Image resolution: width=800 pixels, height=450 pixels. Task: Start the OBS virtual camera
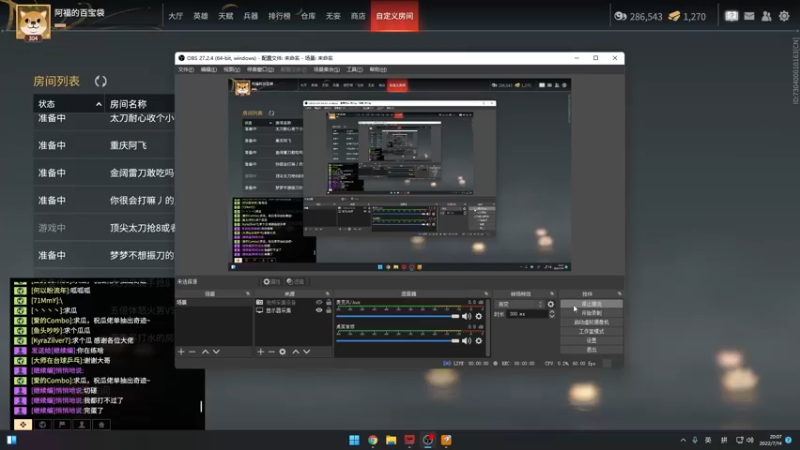tap(591, 322)
